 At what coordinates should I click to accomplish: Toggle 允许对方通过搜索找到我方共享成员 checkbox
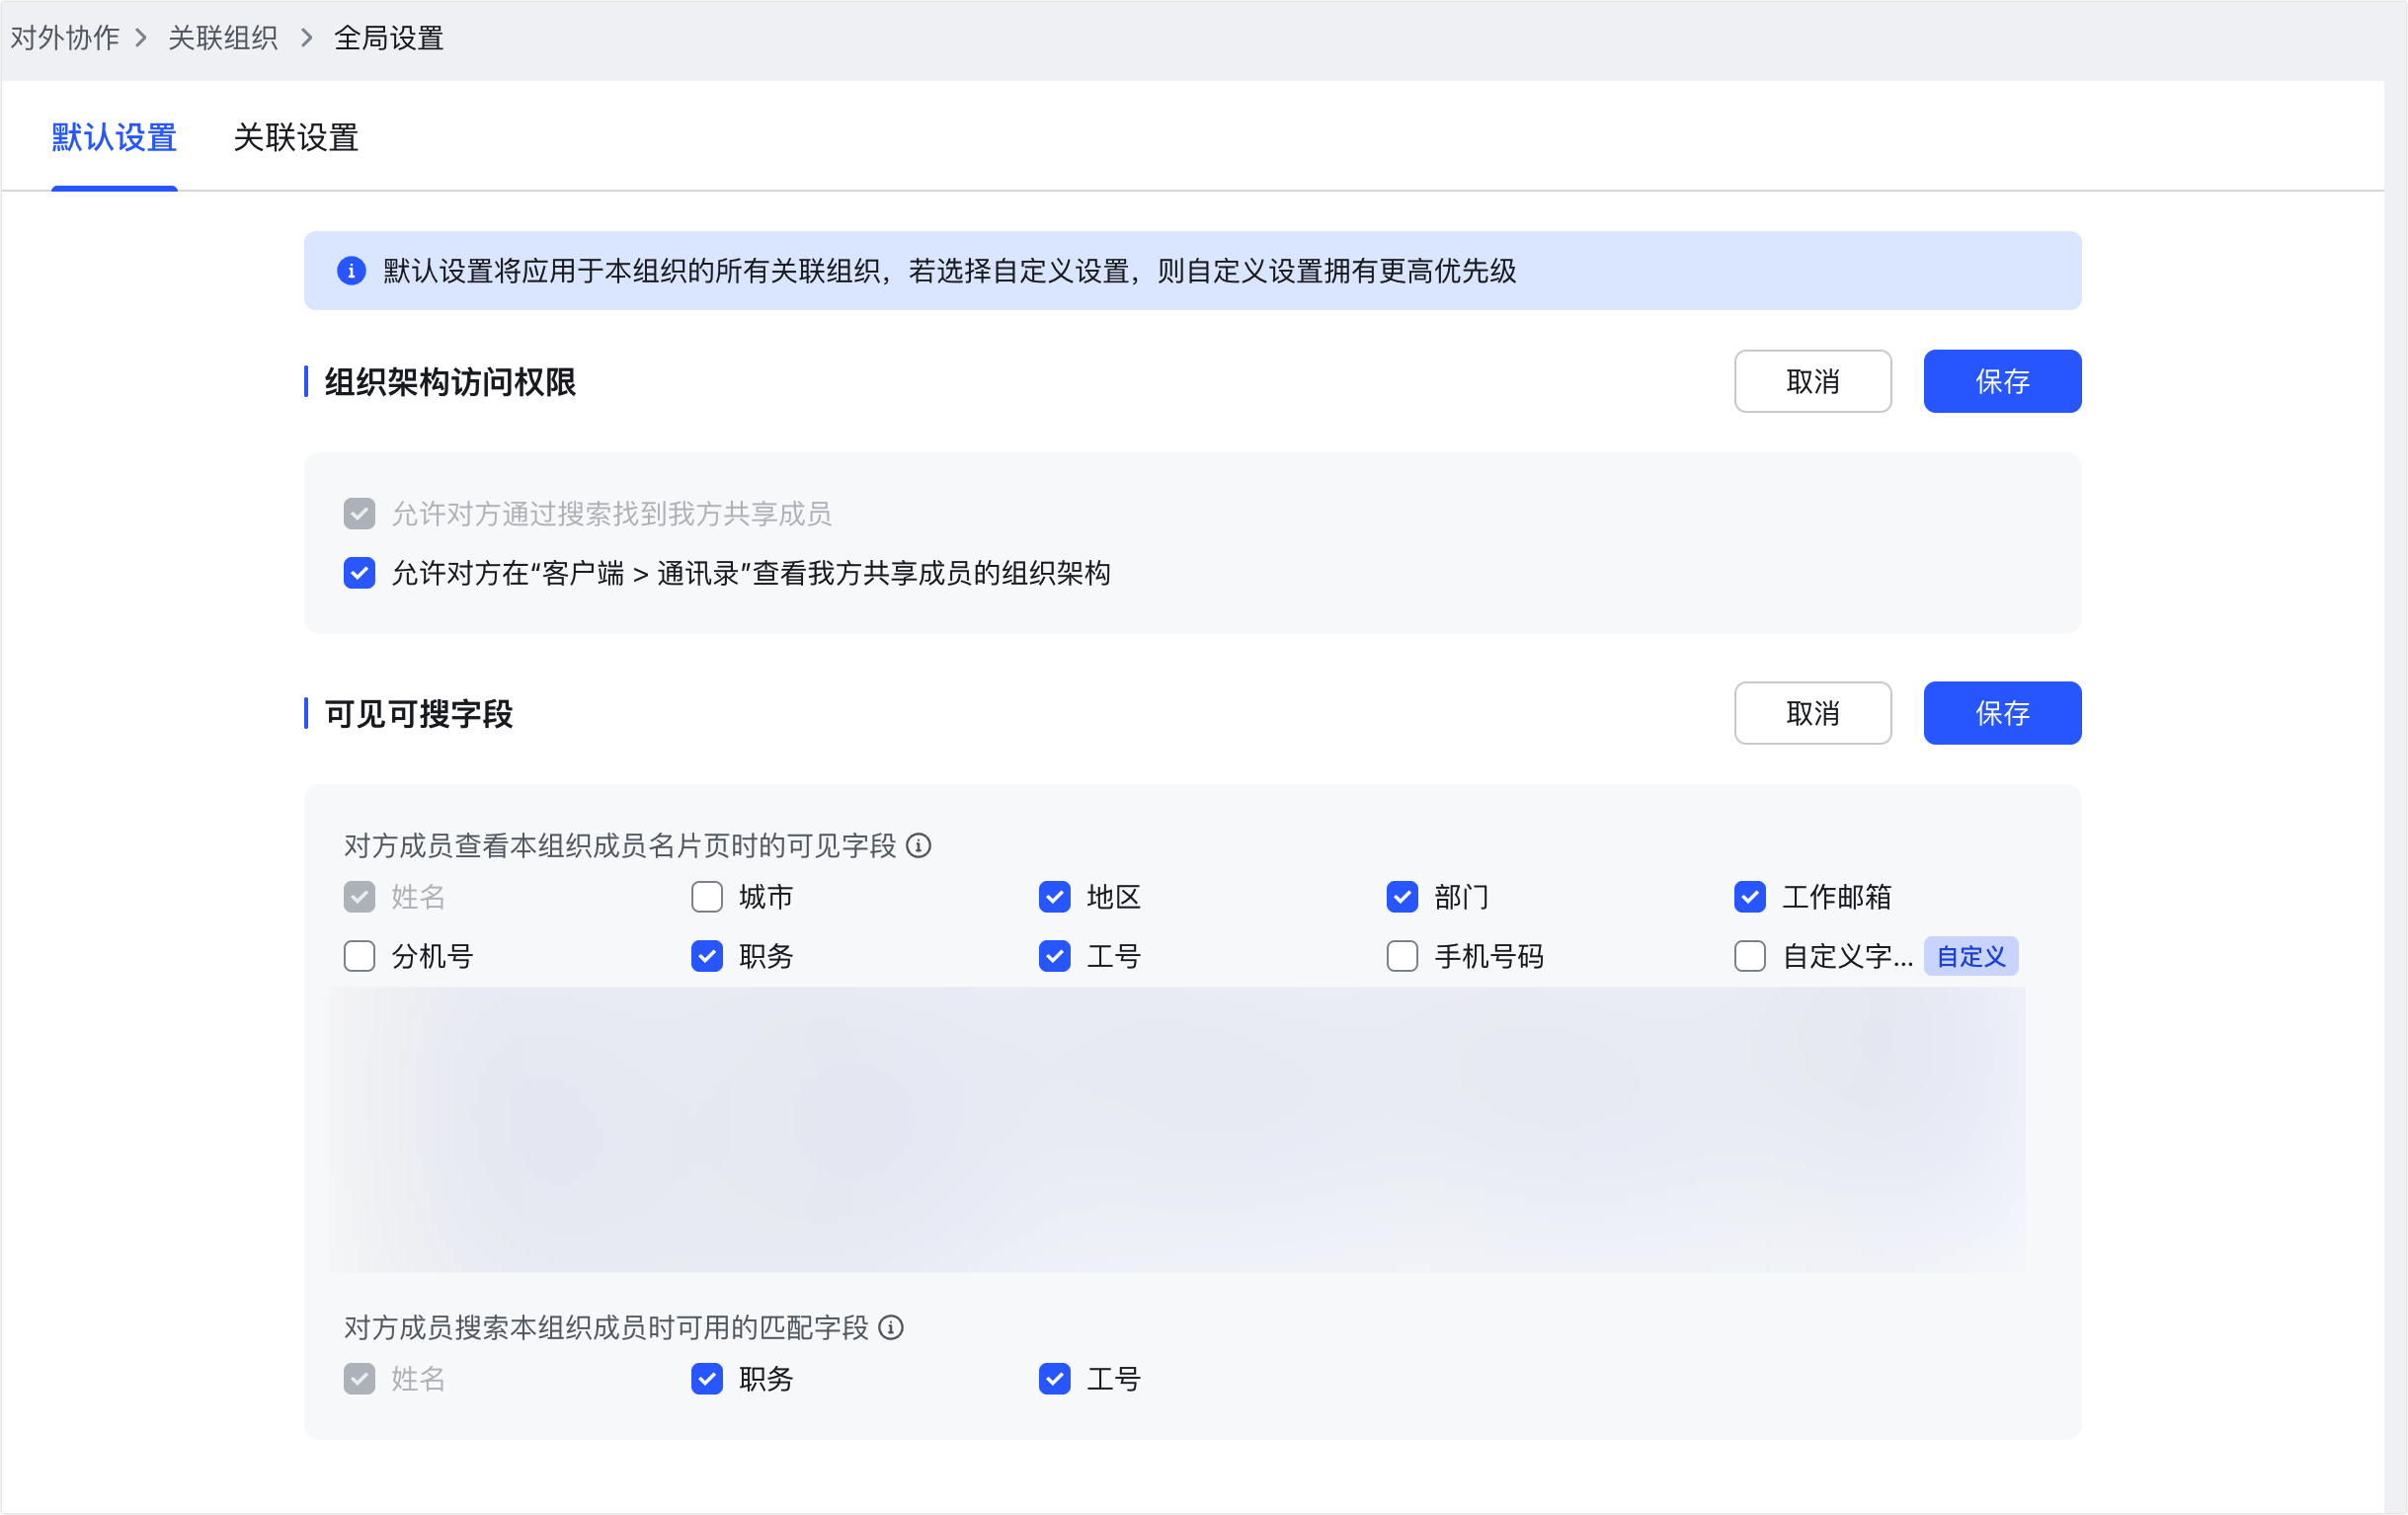point(359,514)
